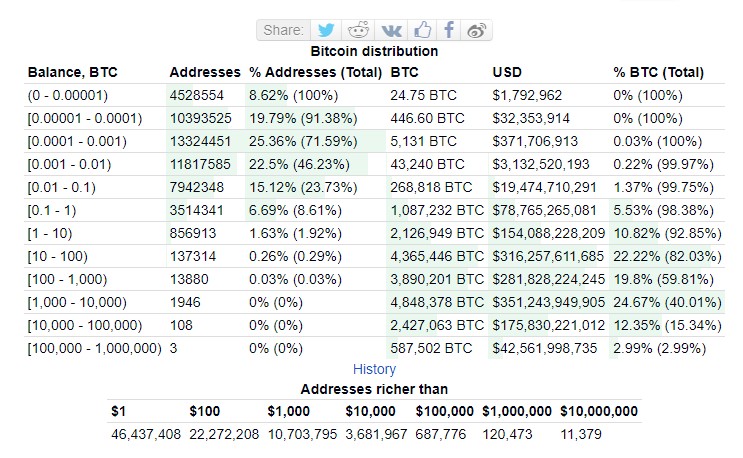Click the '22.5% (46.23%)' addresses percentage
Image resolution: width=743 pixels, height=458 pixels.
[299, 164]
